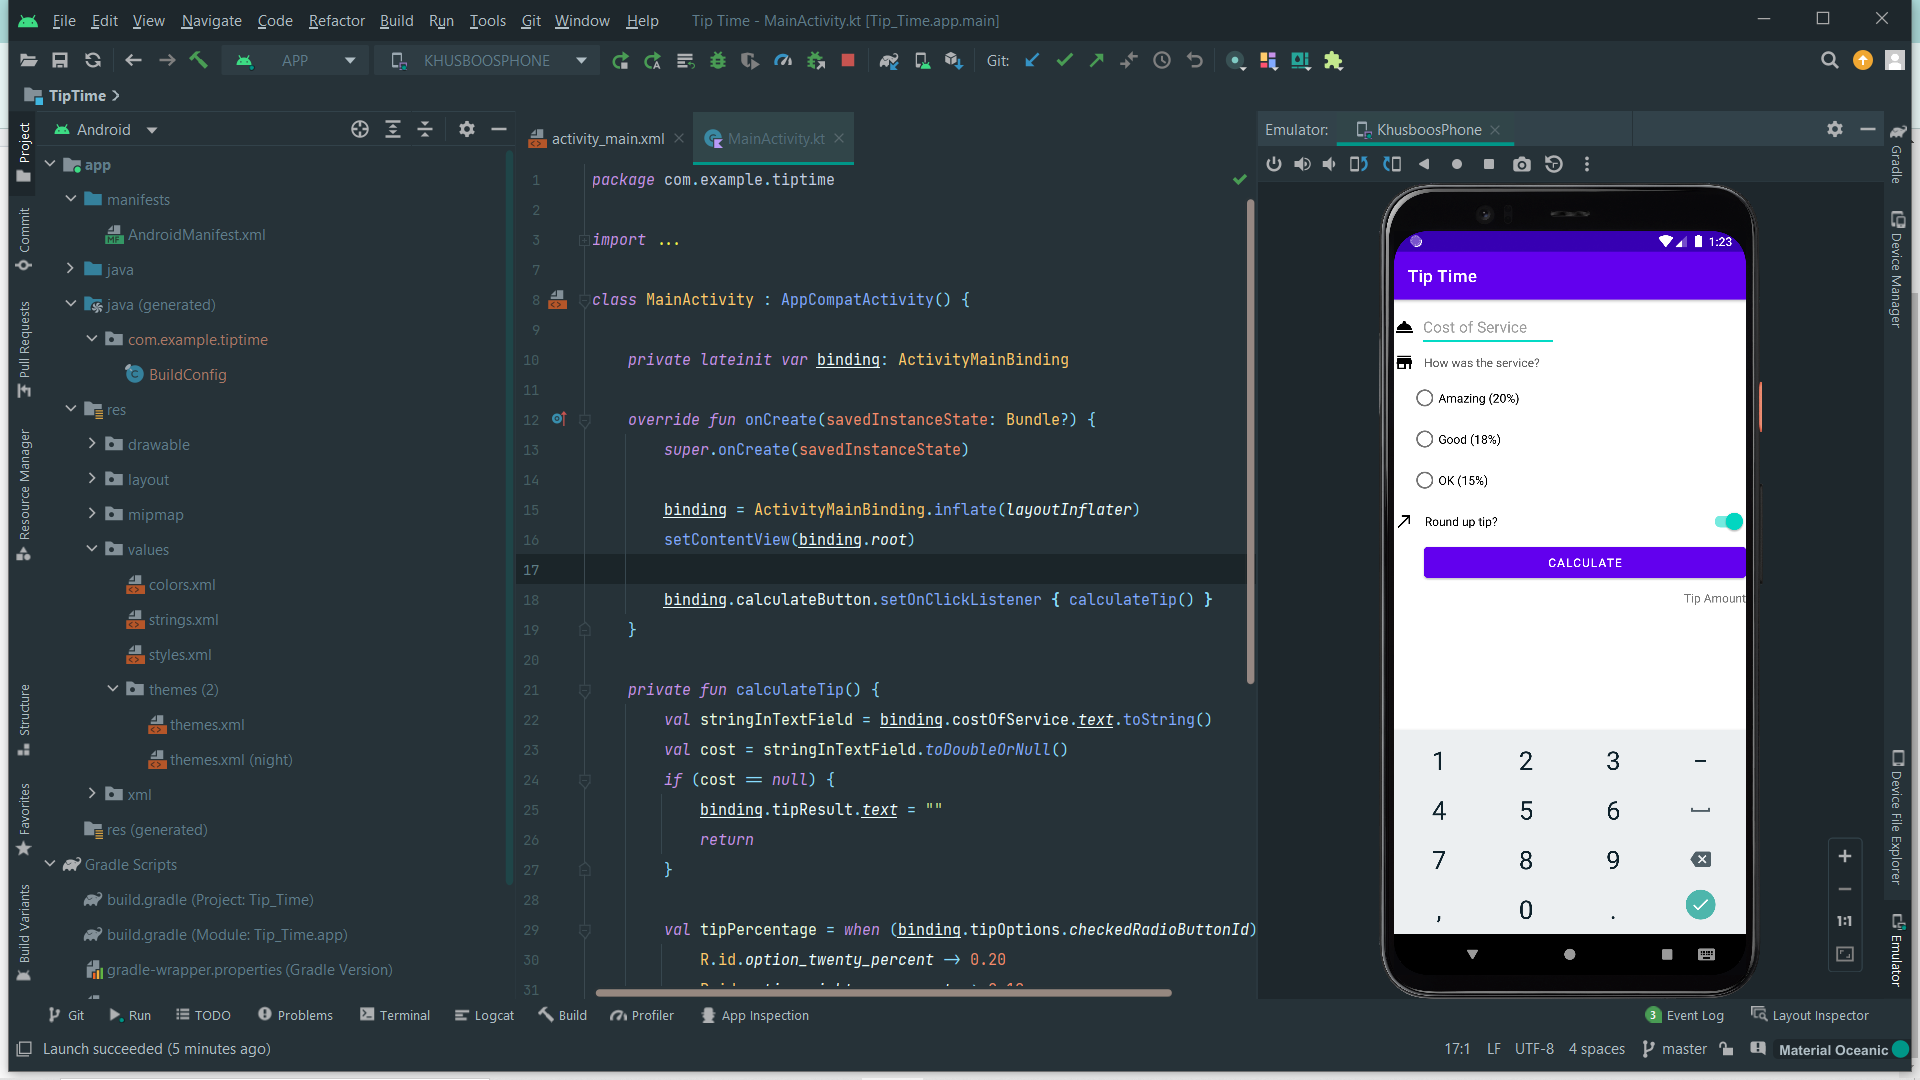
Task: Click Select Opened File target icon
Action: pos(360,129)
